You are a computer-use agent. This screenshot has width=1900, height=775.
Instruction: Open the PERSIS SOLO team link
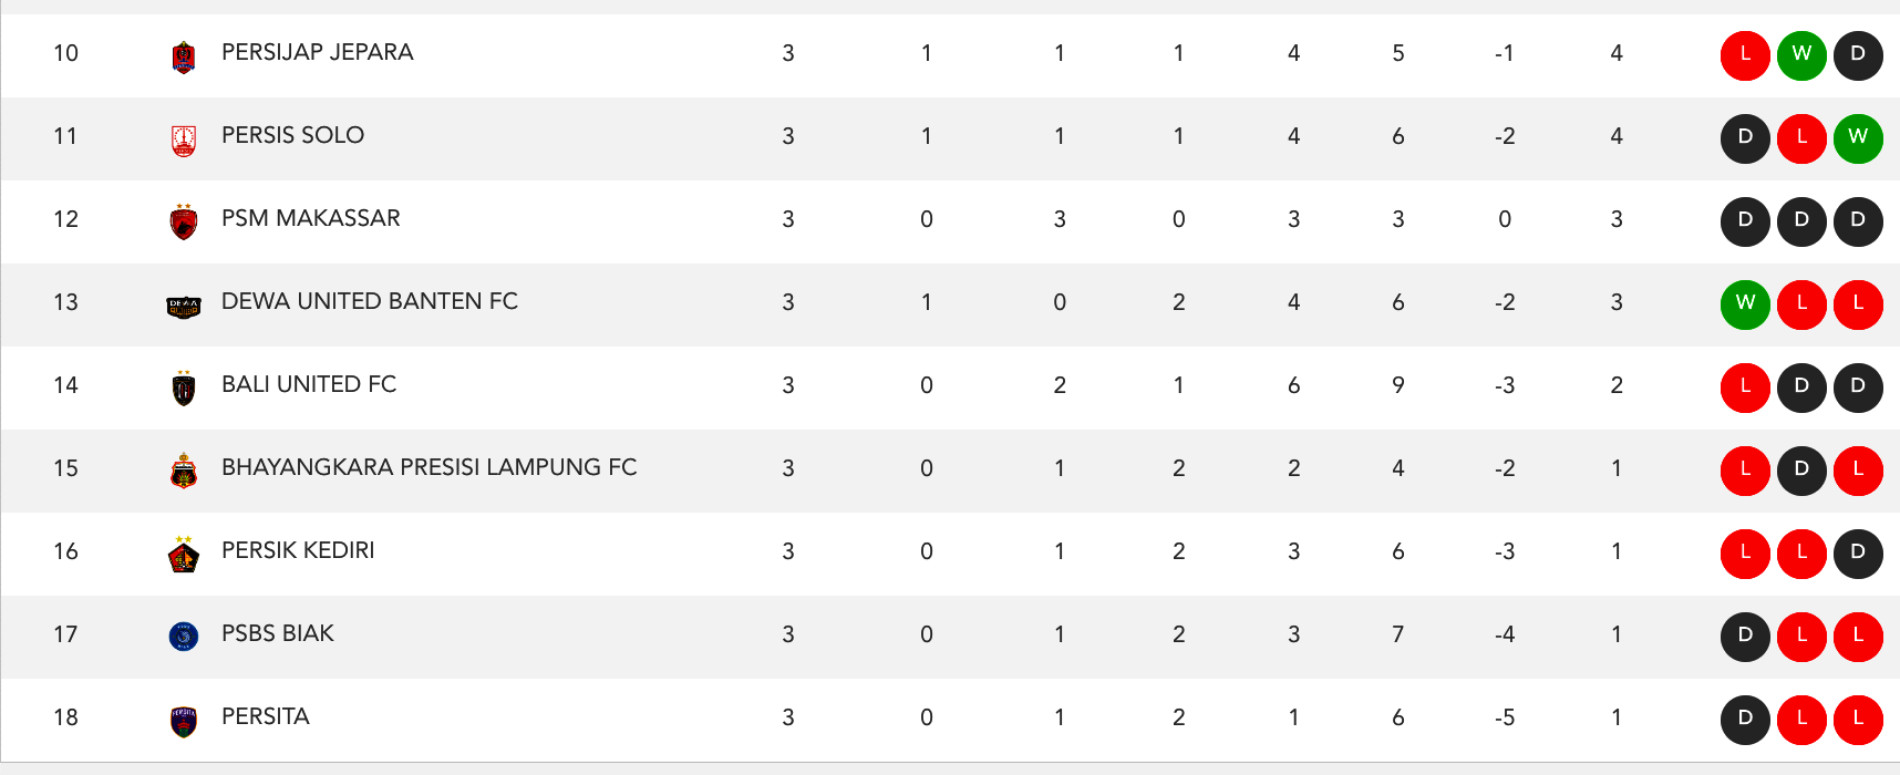coord(293,135)
